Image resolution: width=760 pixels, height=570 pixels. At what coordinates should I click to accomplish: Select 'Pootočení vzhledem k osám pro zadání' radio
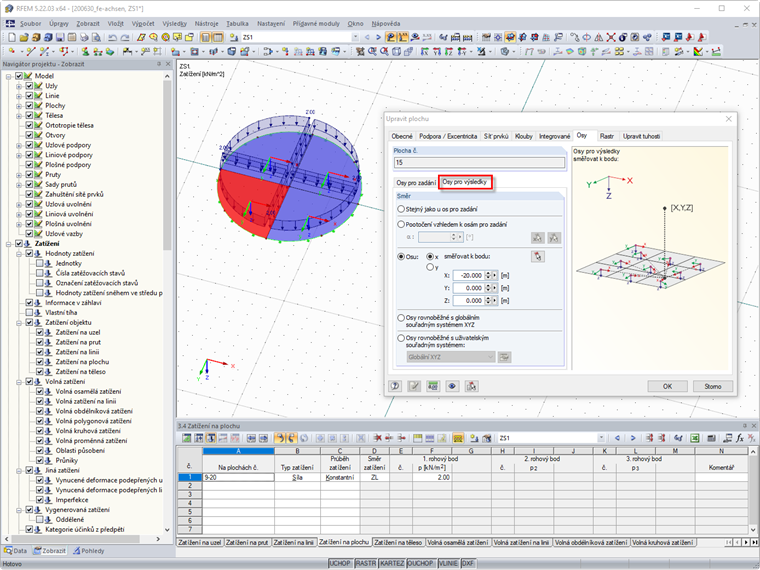pos(401,224)
